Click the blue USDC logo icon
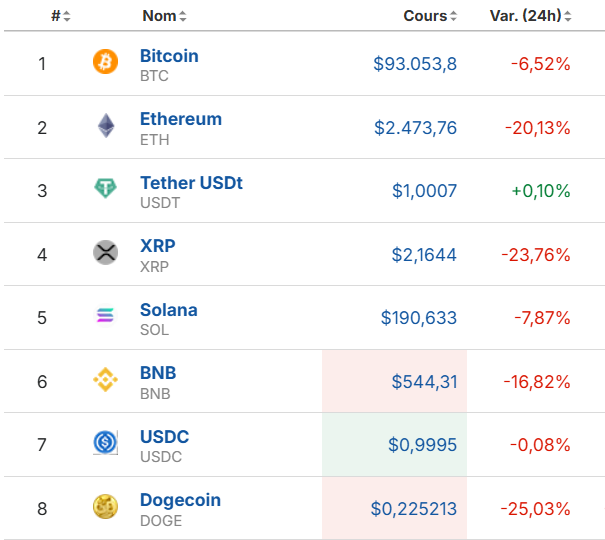 105,442
